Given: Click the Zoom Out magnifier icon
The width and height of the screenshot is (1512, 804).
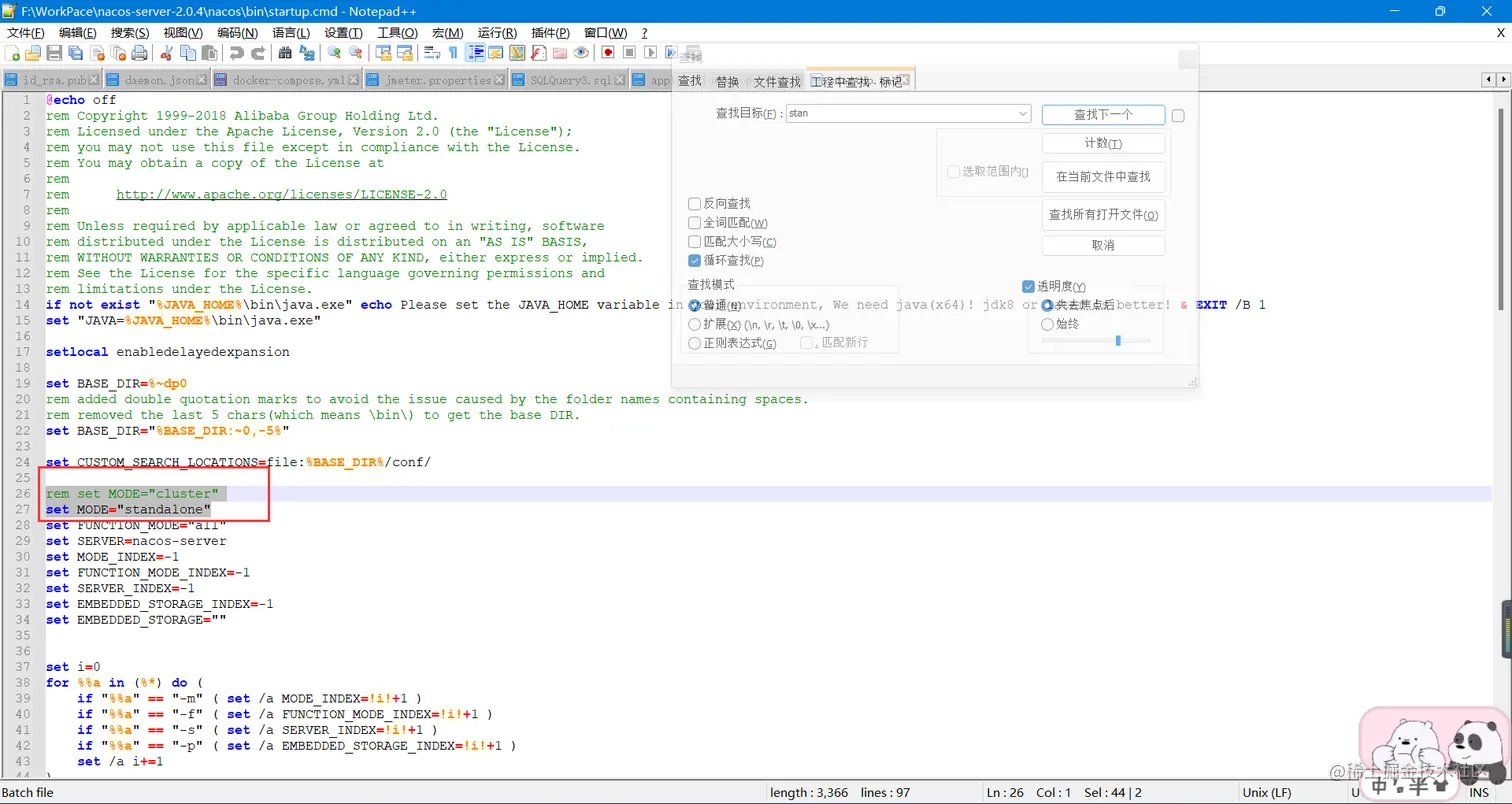Looking at the screenshot, I should pyautogui.click(x=355, y=52).
